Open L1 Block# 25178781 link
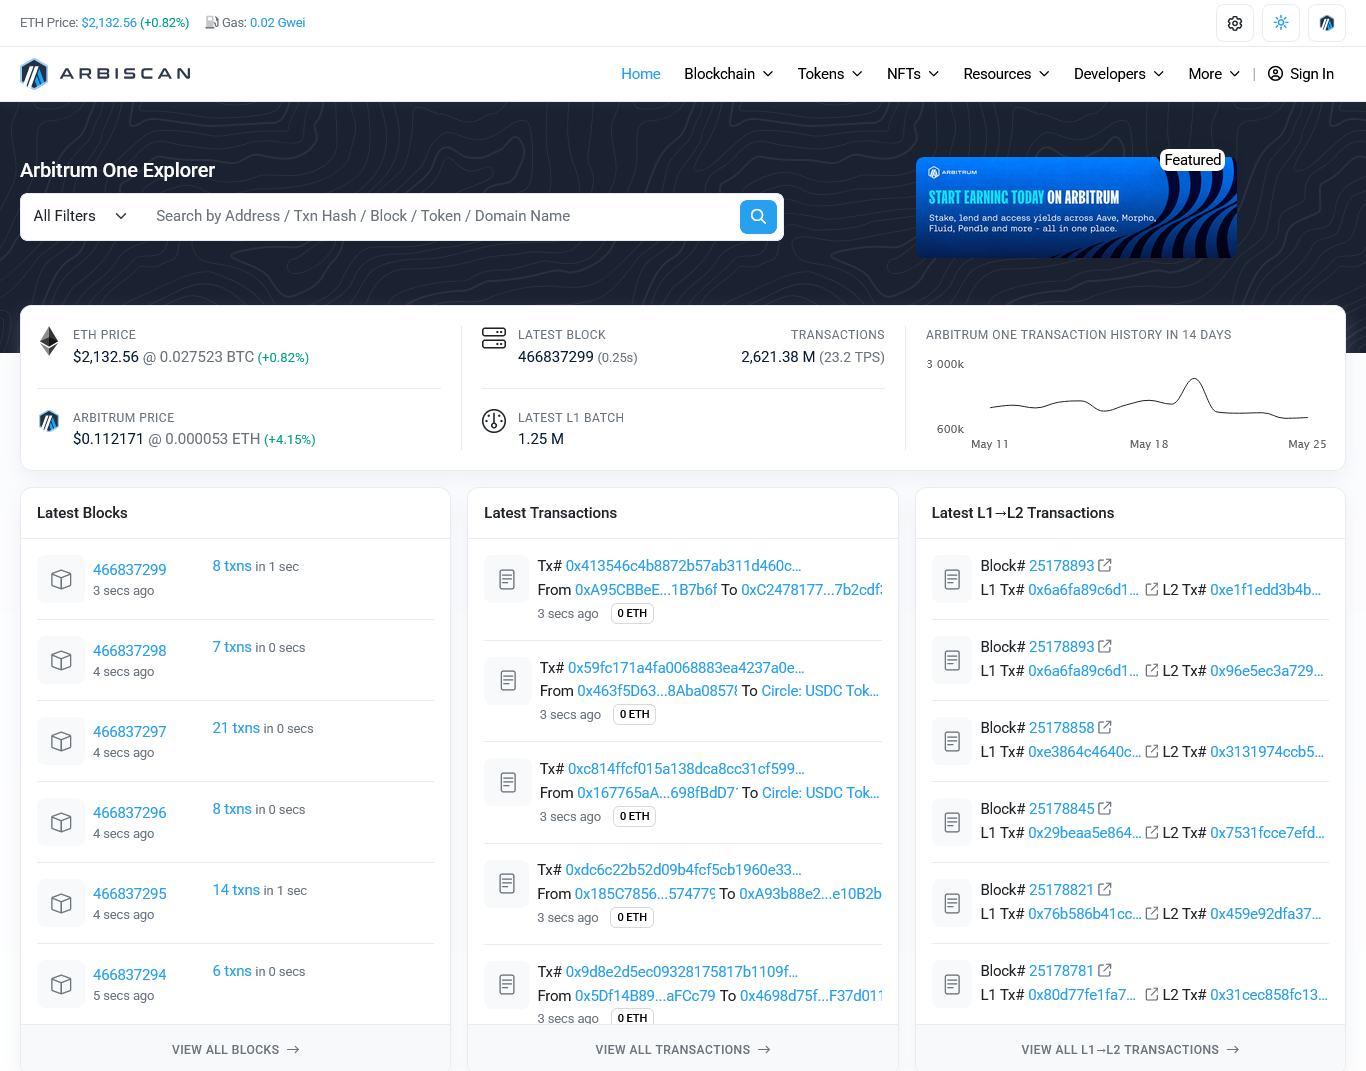Viewport: 1366px width, 1071px height. point(1061,971)
